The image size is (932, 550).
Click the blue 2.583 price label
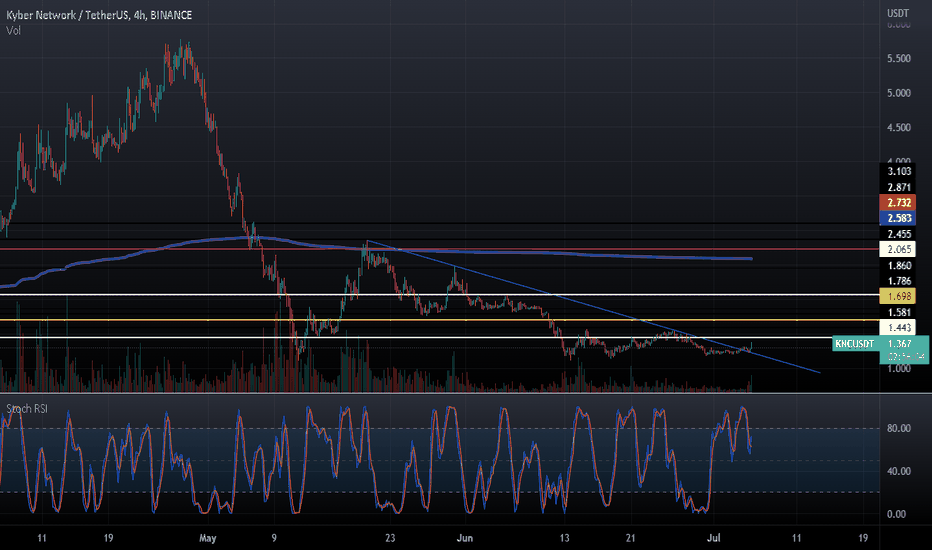coord(898,218)
